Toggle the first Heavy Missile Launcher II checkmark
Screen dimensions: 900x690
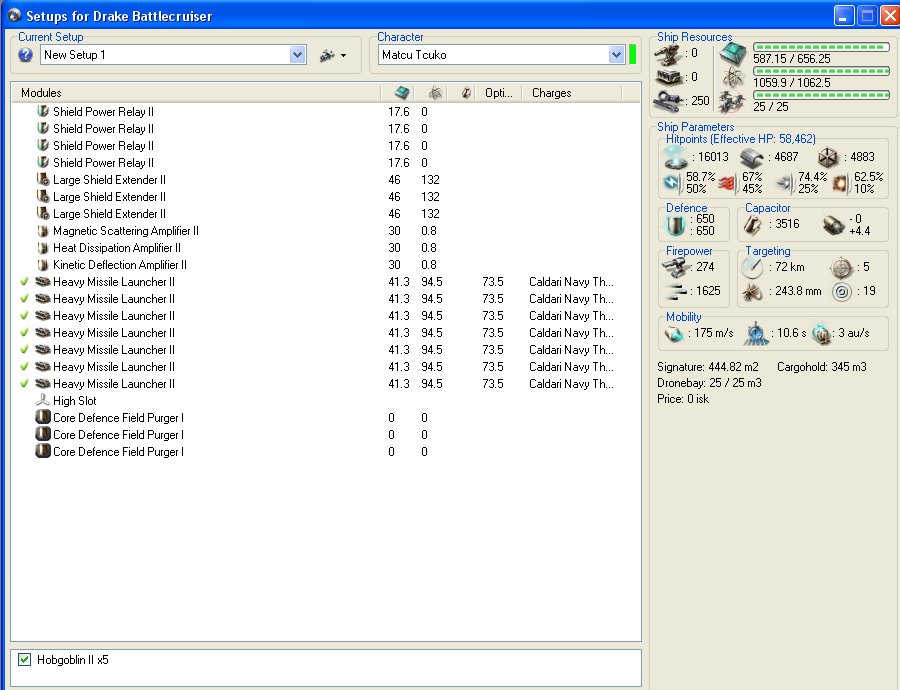pyautogui.click(x=24, y=282)
